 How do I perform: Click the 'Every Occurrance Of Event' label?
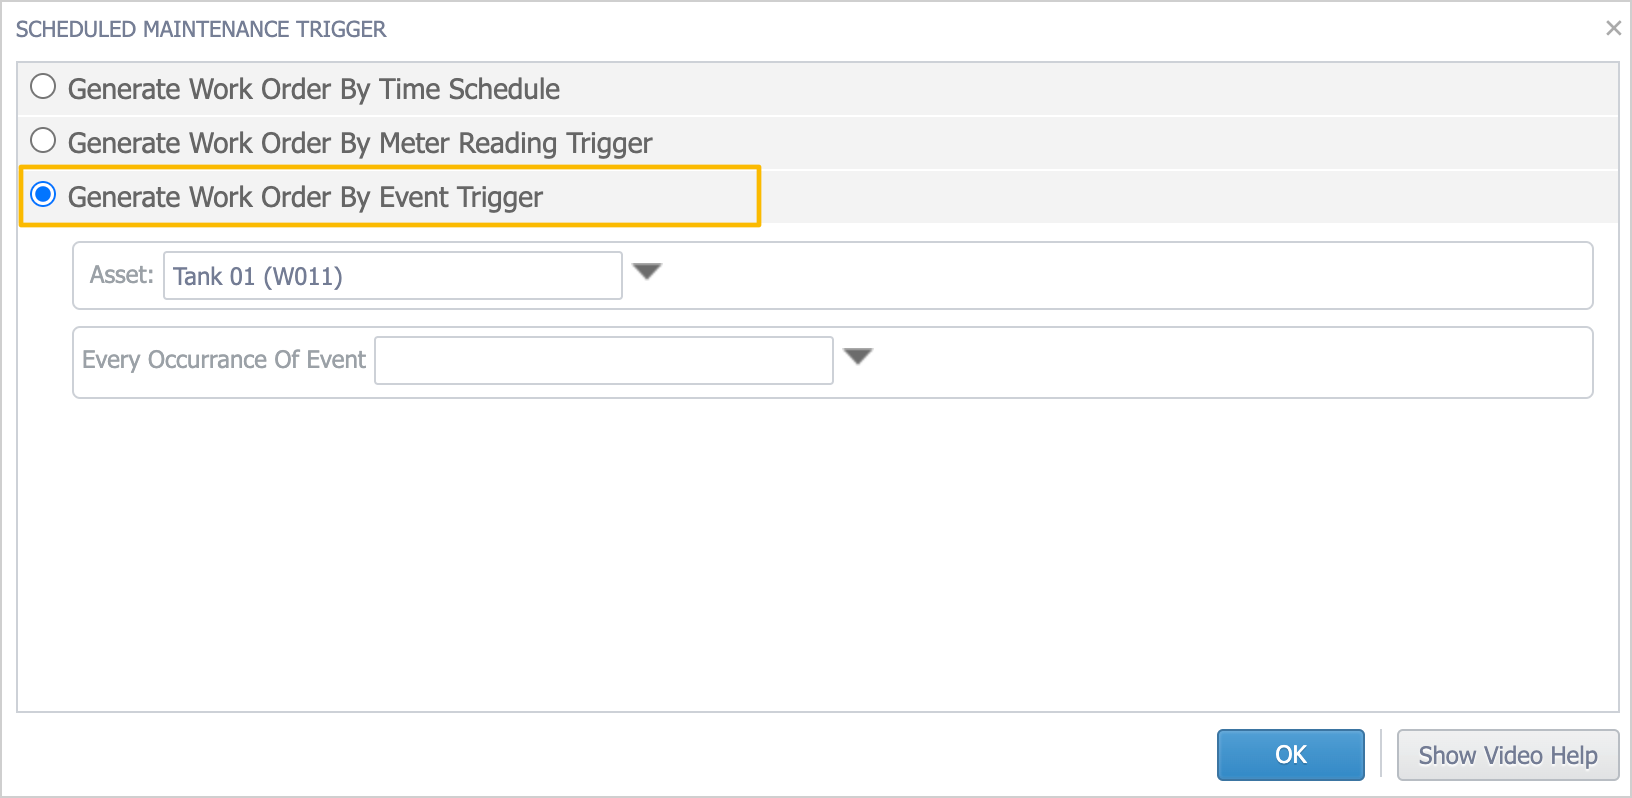pos(224,360)
